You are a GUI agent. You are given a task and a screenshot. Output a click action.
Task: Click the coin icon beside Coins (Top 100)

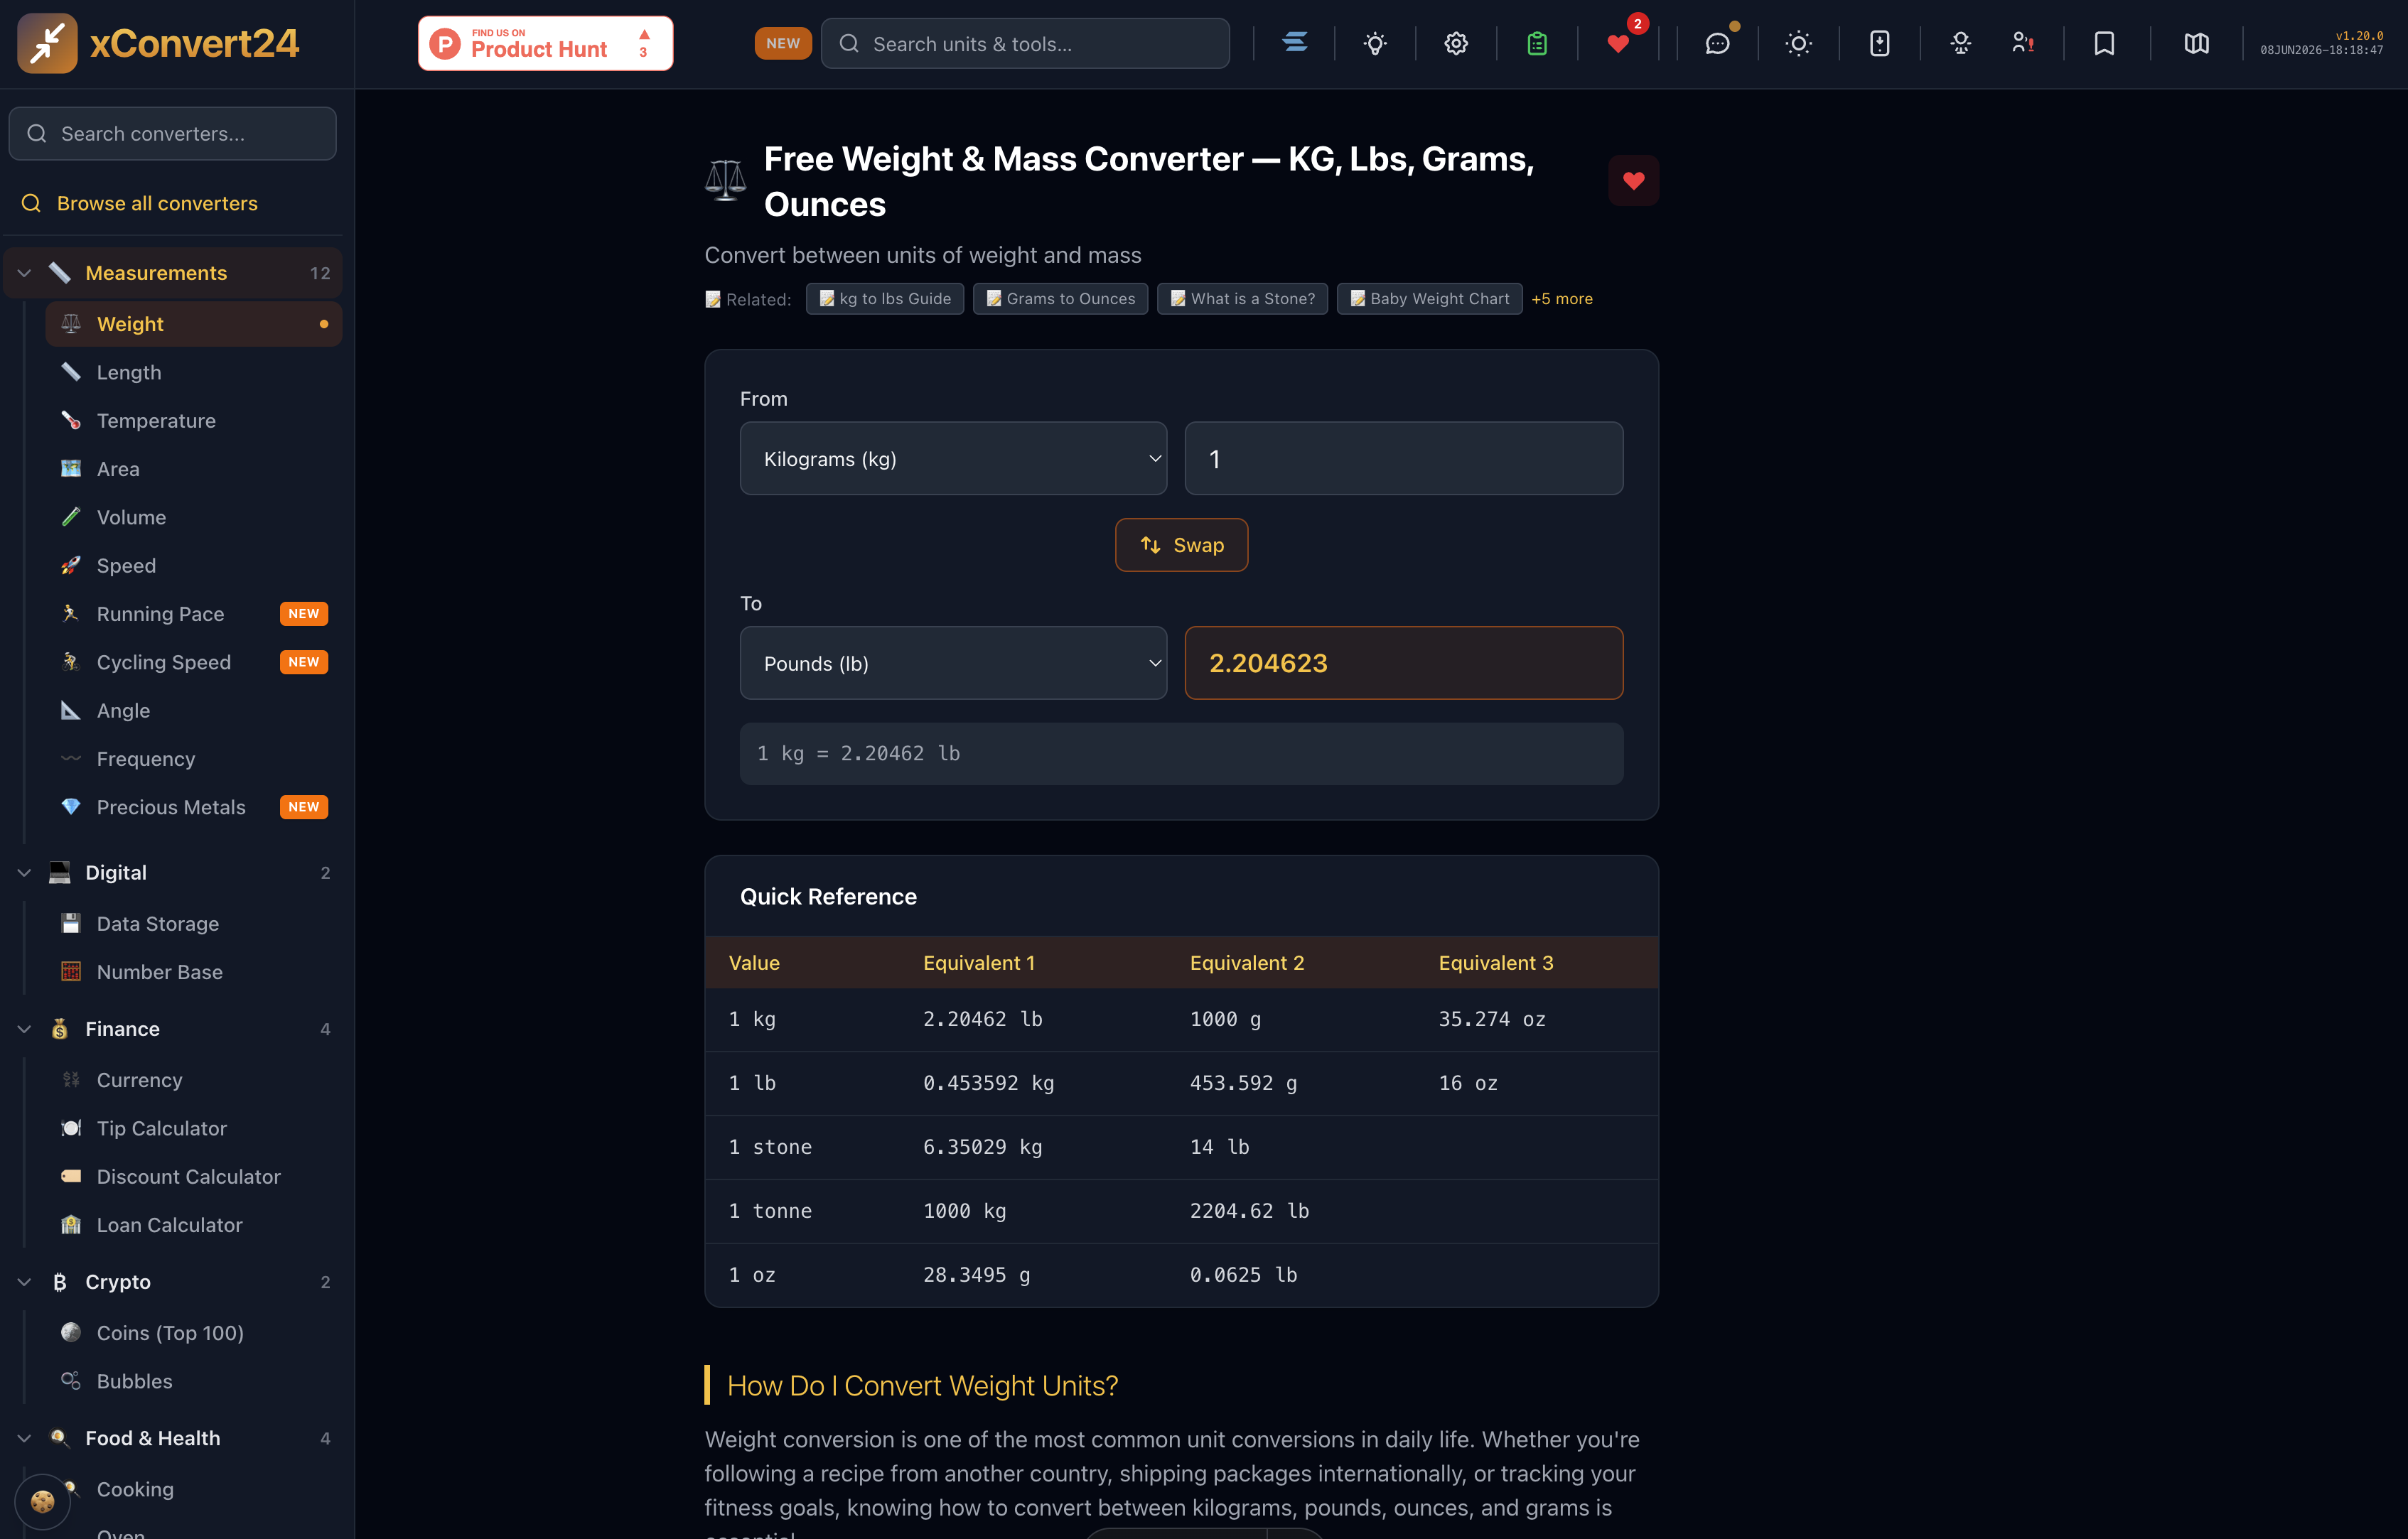point(71,1332)
